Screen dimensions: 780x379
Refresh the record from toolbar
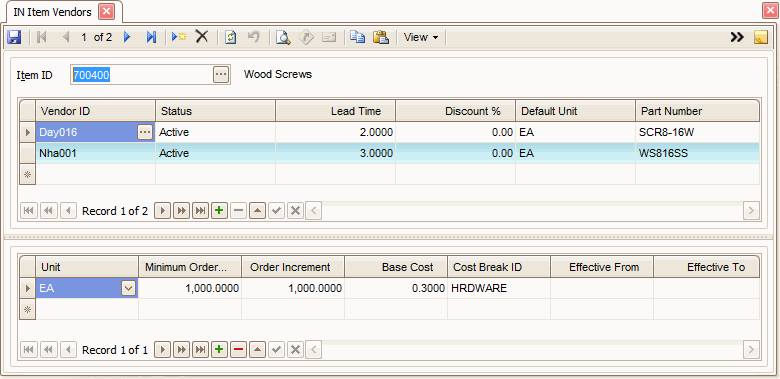230,37
